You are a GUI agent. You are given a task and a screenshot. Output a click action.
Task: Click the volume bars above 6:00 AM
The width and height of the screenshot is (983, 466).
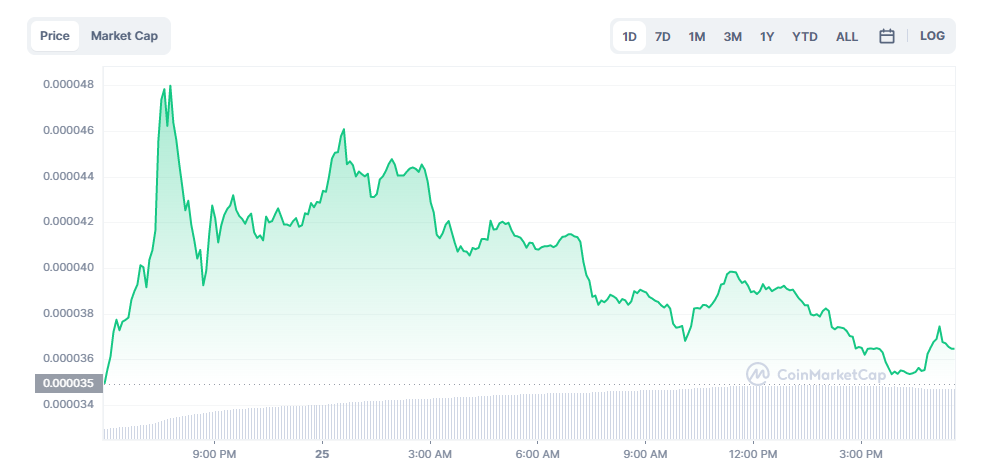(538, 416)
